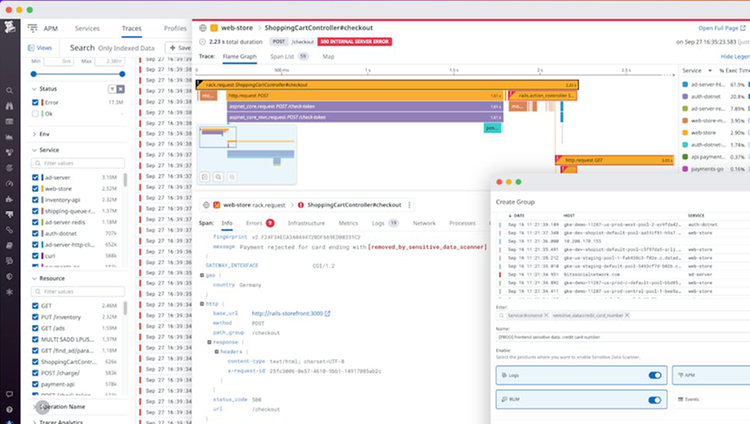Uncheck the Error status checkbox
This screenshot has height=424, width=750.
click(35, 102)
